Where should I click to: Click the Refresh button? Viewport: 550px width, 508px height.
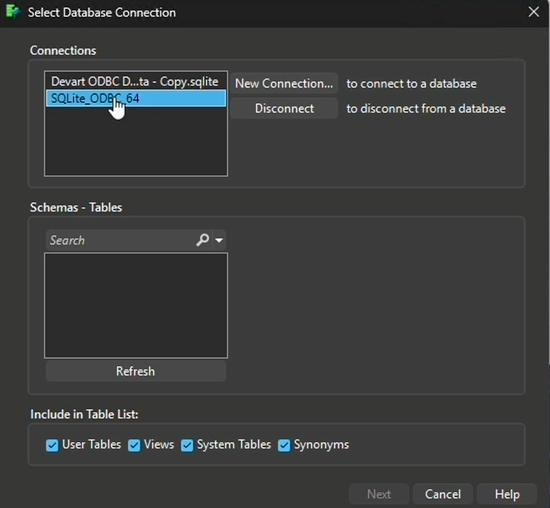[135, 371]
